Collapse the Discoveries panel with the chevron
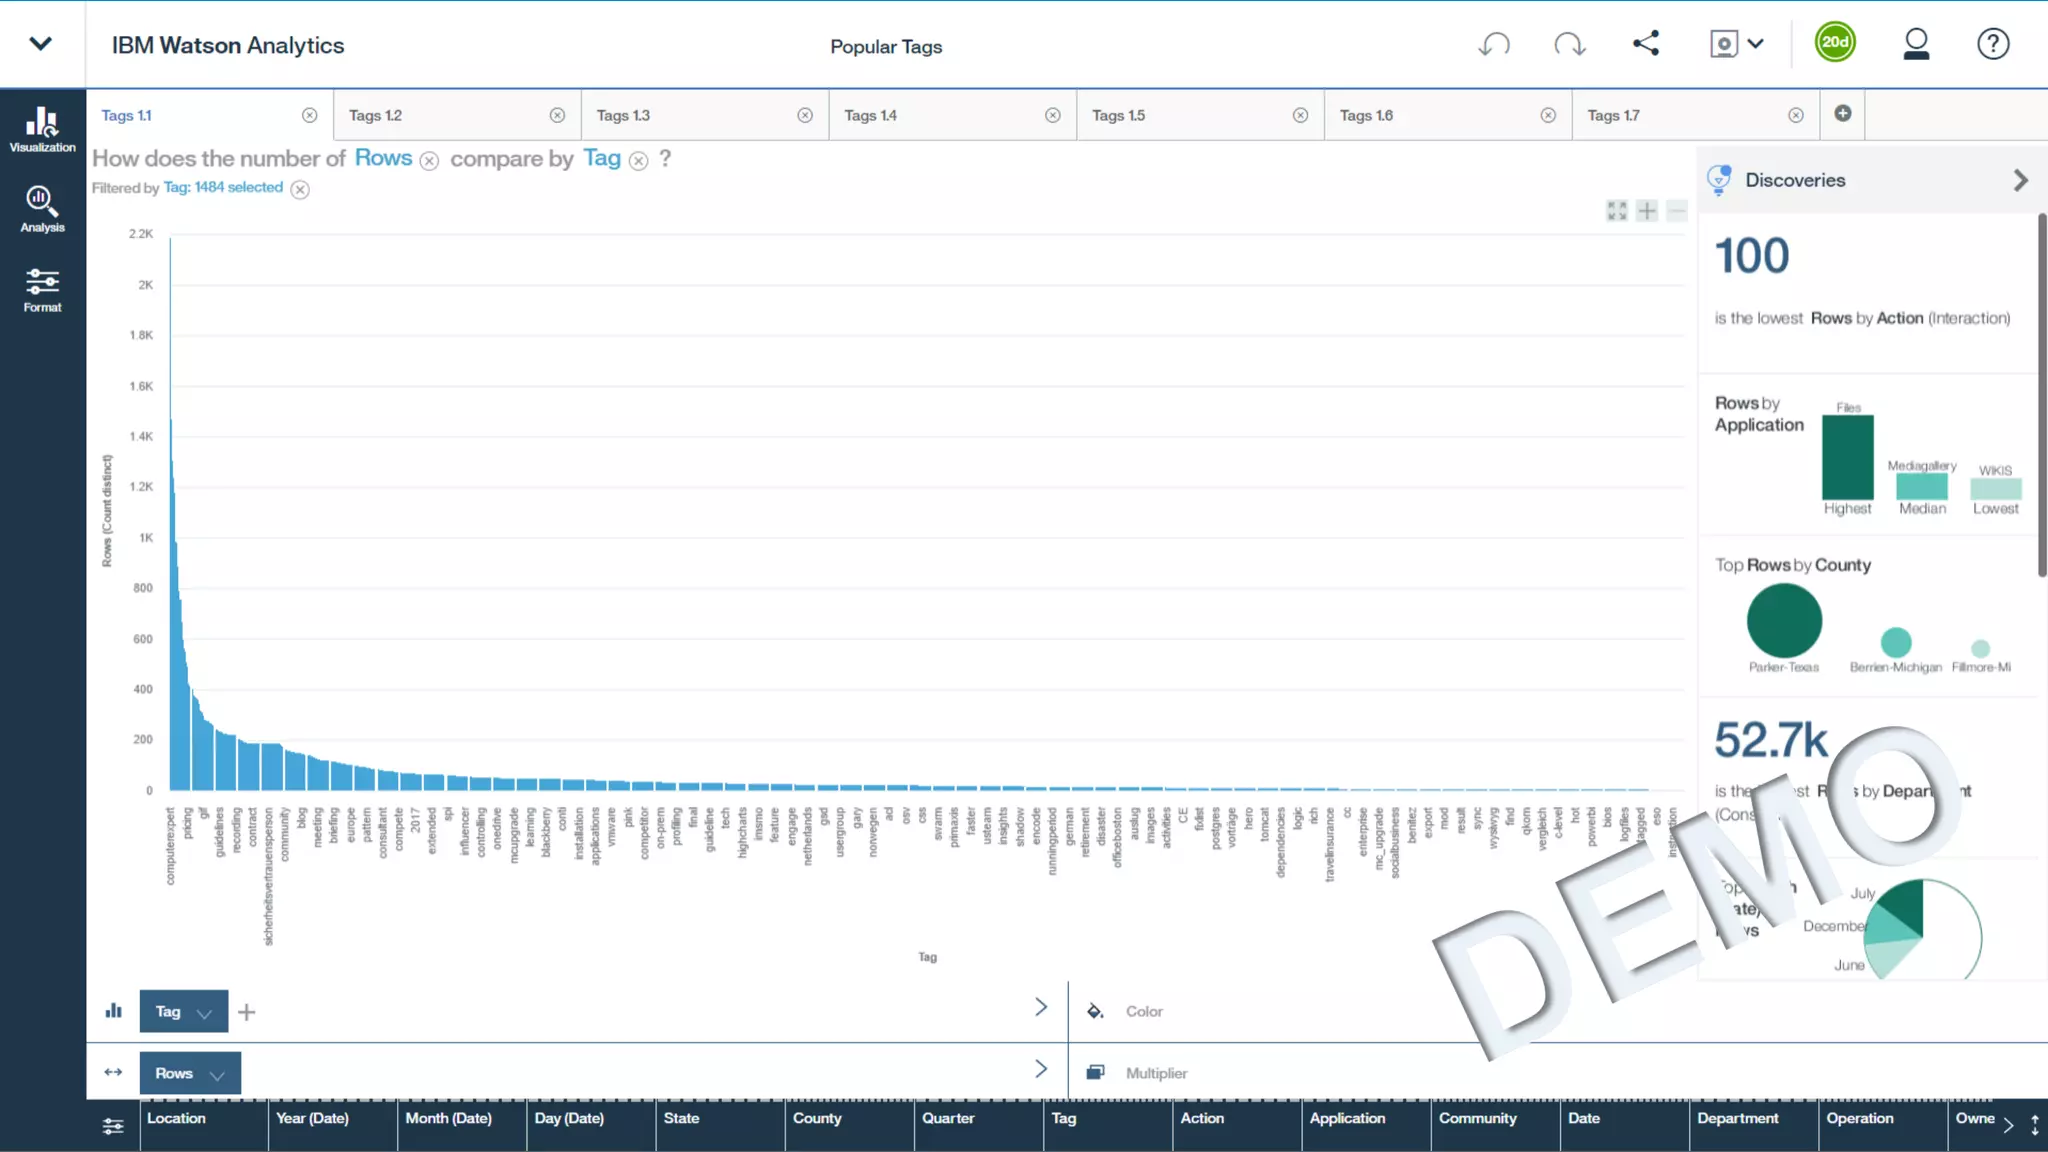 (x=2020, y=180)
